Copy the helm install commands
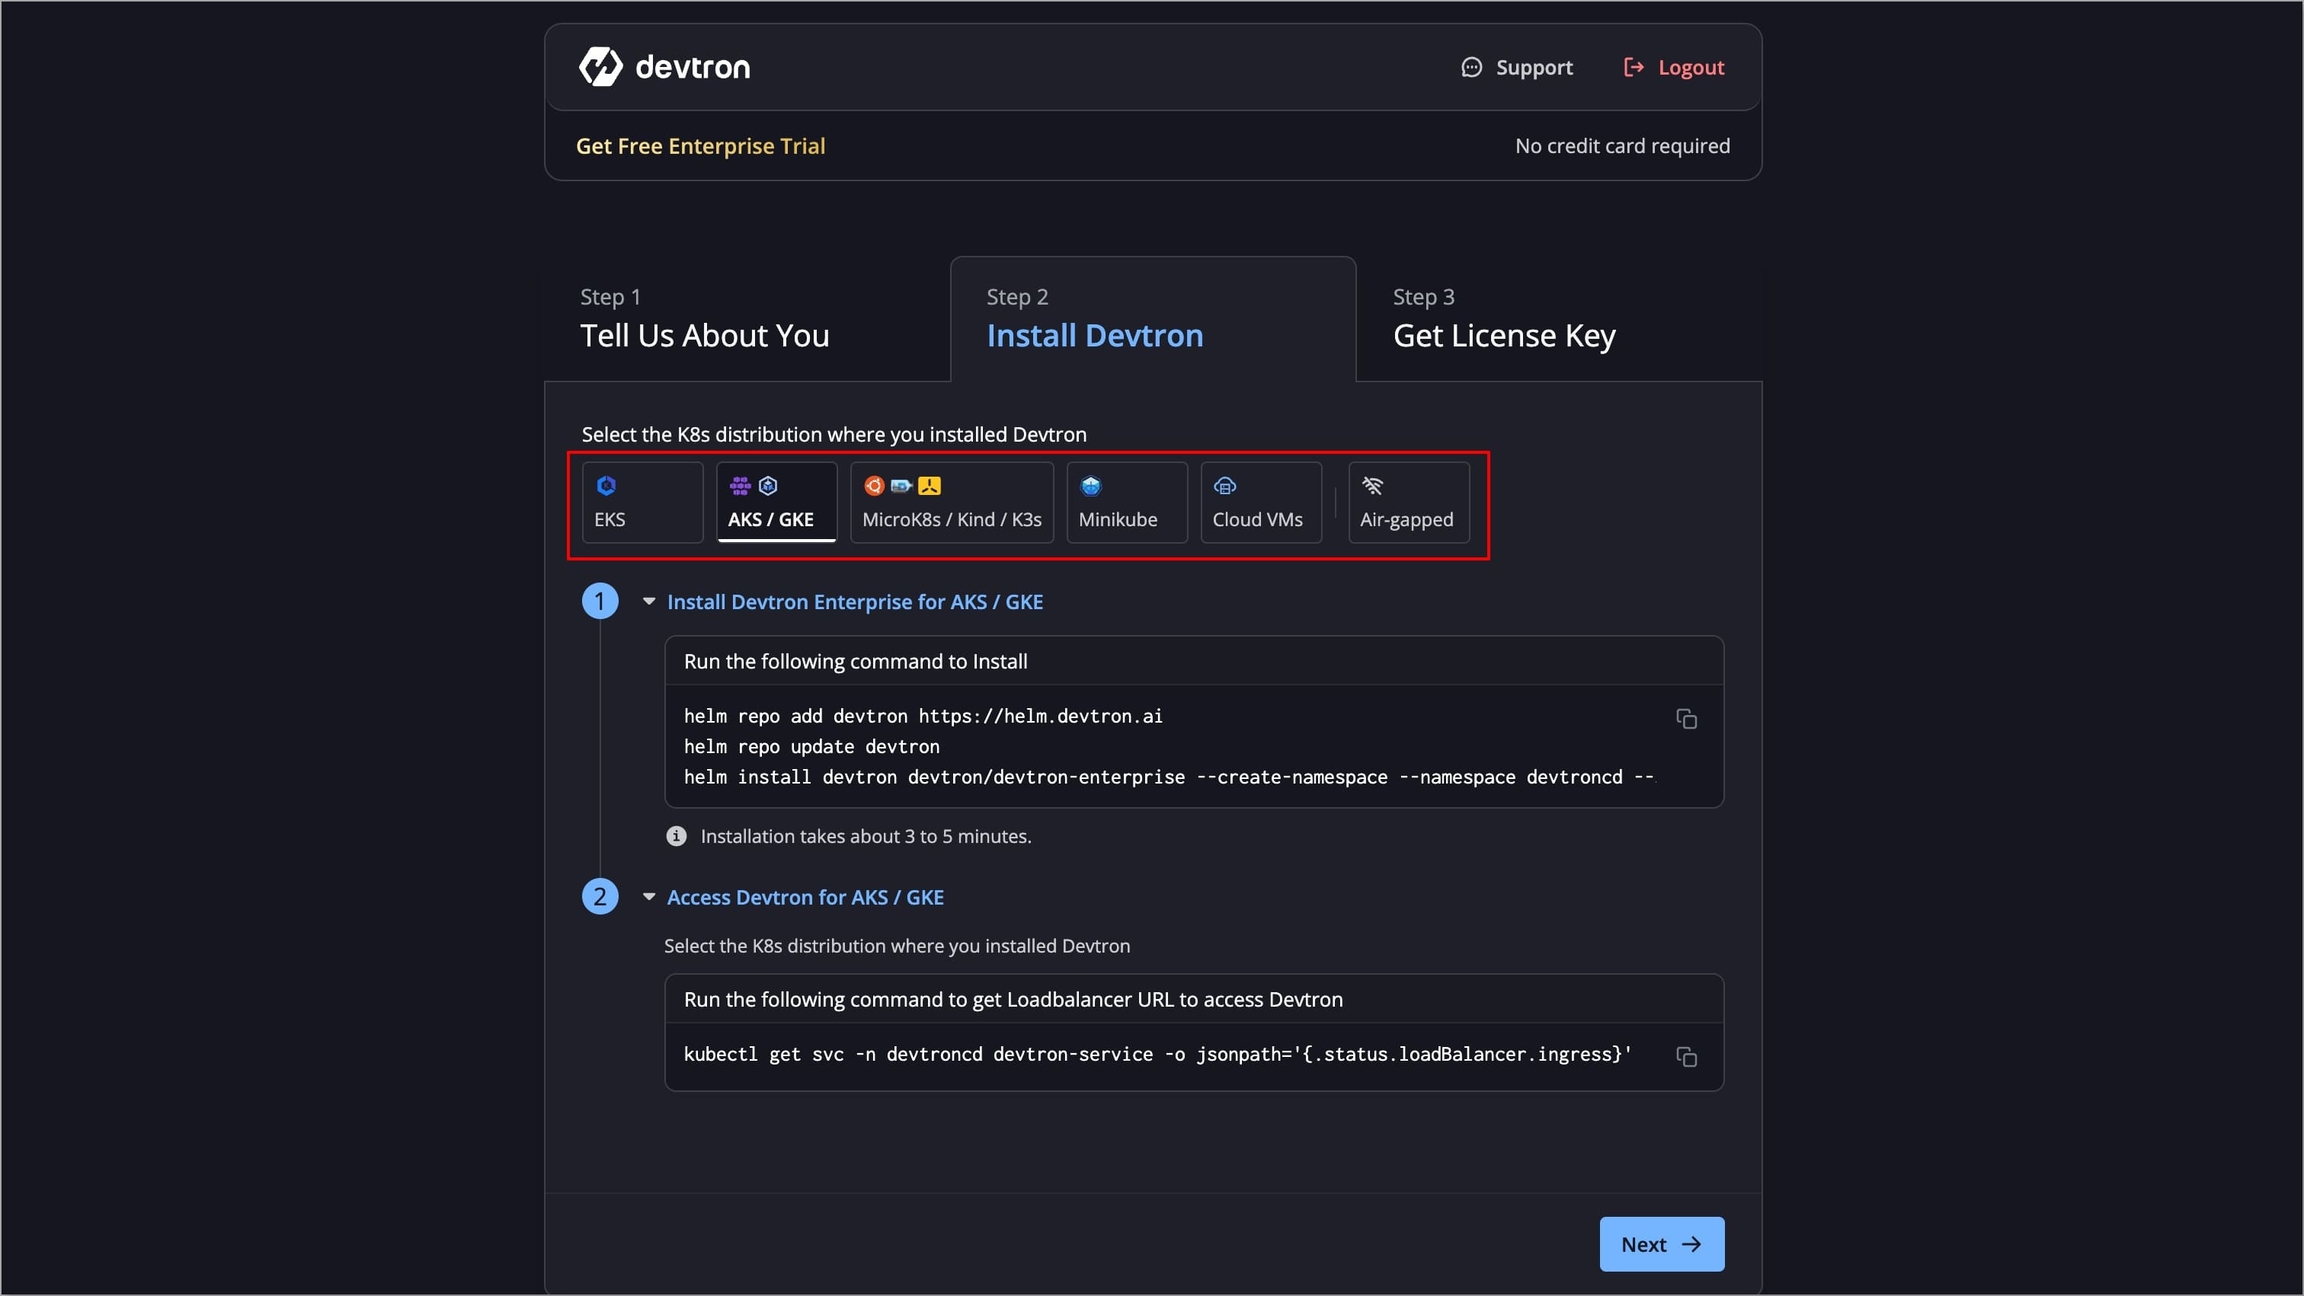The width and height of the screenshot is (2304, 1296). tap(1686, 719)
